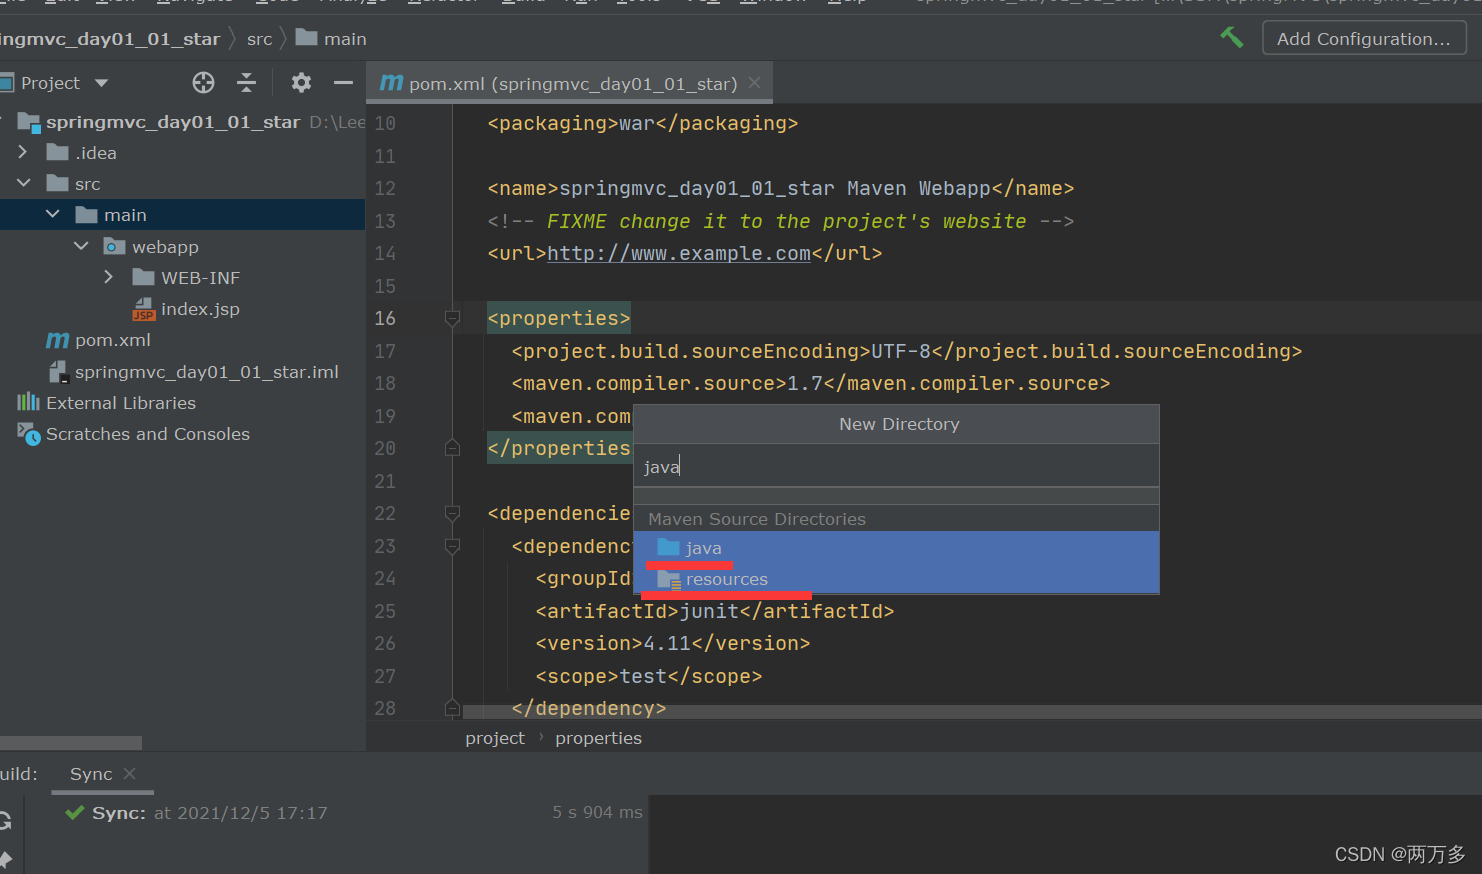The height and width of the screenshot is (874, 1482).
Task: Click the version 4.11 line
Action: pos(672,643)
